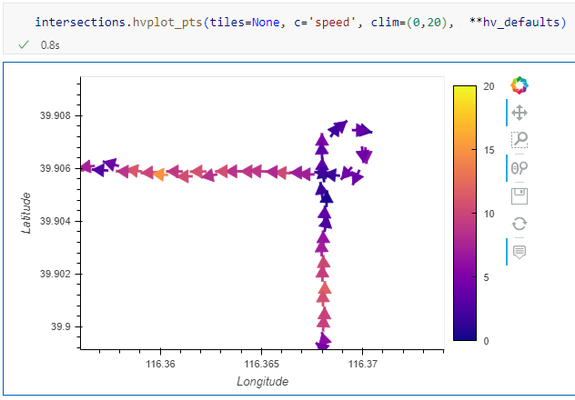
Task: Click the 39.904 y-axis tick label
Action: pyautogui.click(x=55, y=221)
